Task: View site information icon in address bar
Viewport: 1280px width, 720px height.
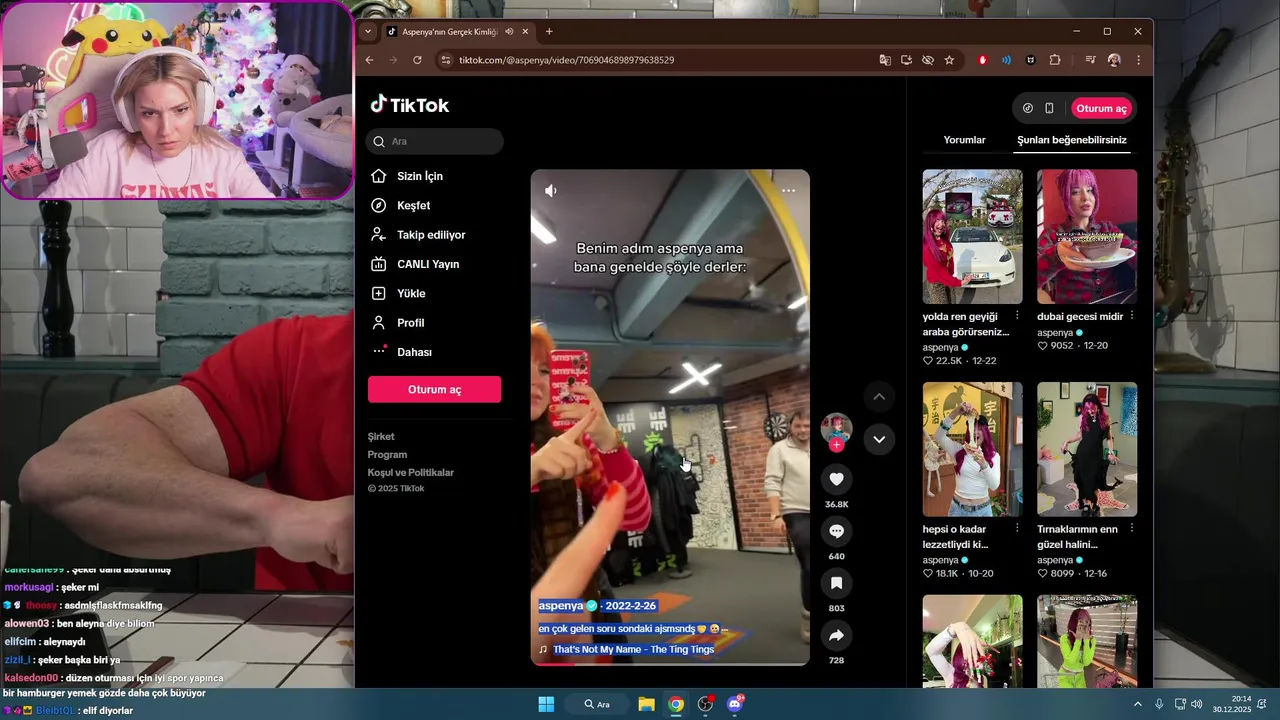Action: pyautogui.click(x=446, y=60)
